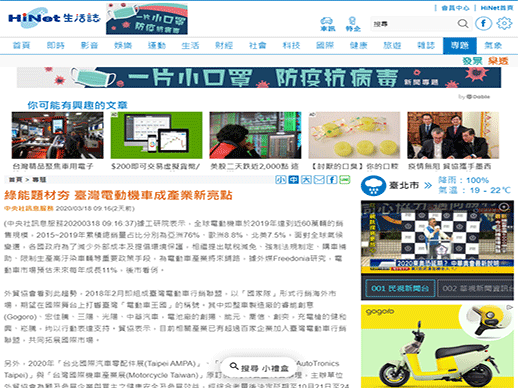Expand the 臺北市 city selector arrows

428,185
